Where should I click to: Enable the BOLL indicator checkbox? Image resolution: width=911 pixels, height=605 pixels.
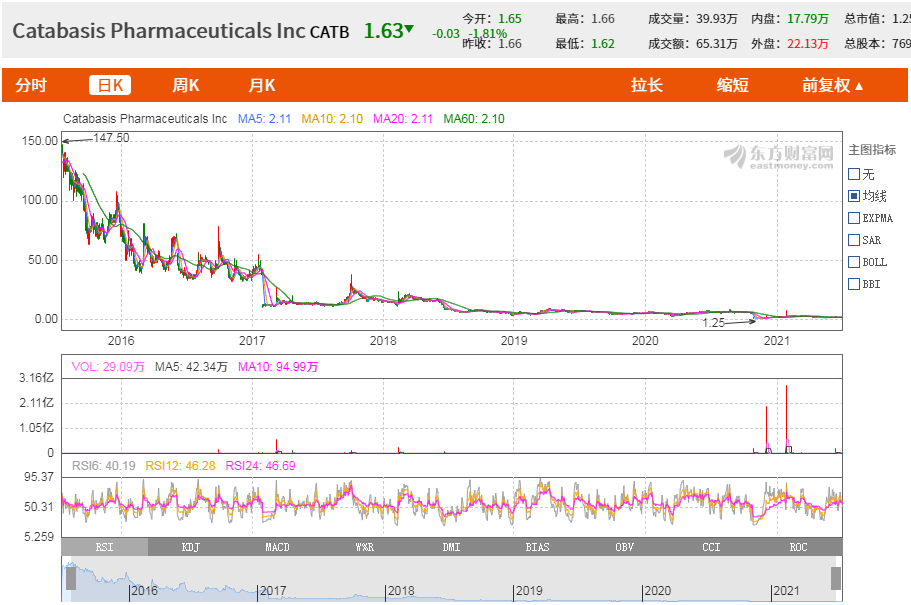coord(854,262)
